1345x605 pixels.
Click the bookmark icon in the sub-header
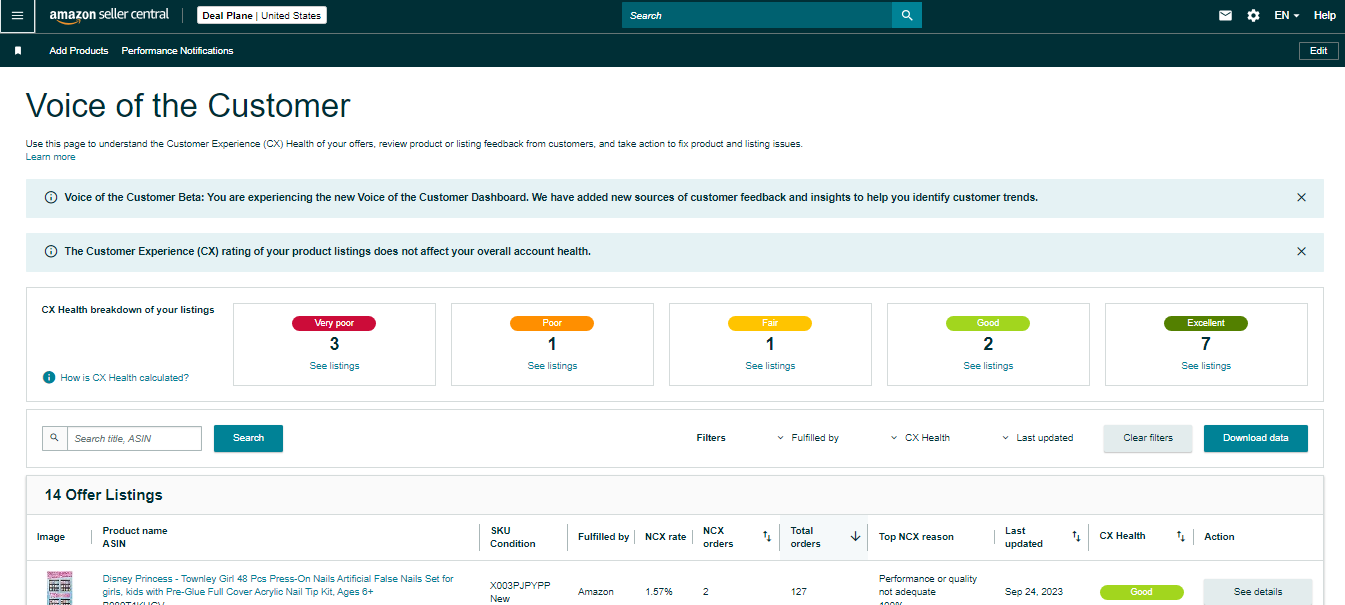pos(18,50)
